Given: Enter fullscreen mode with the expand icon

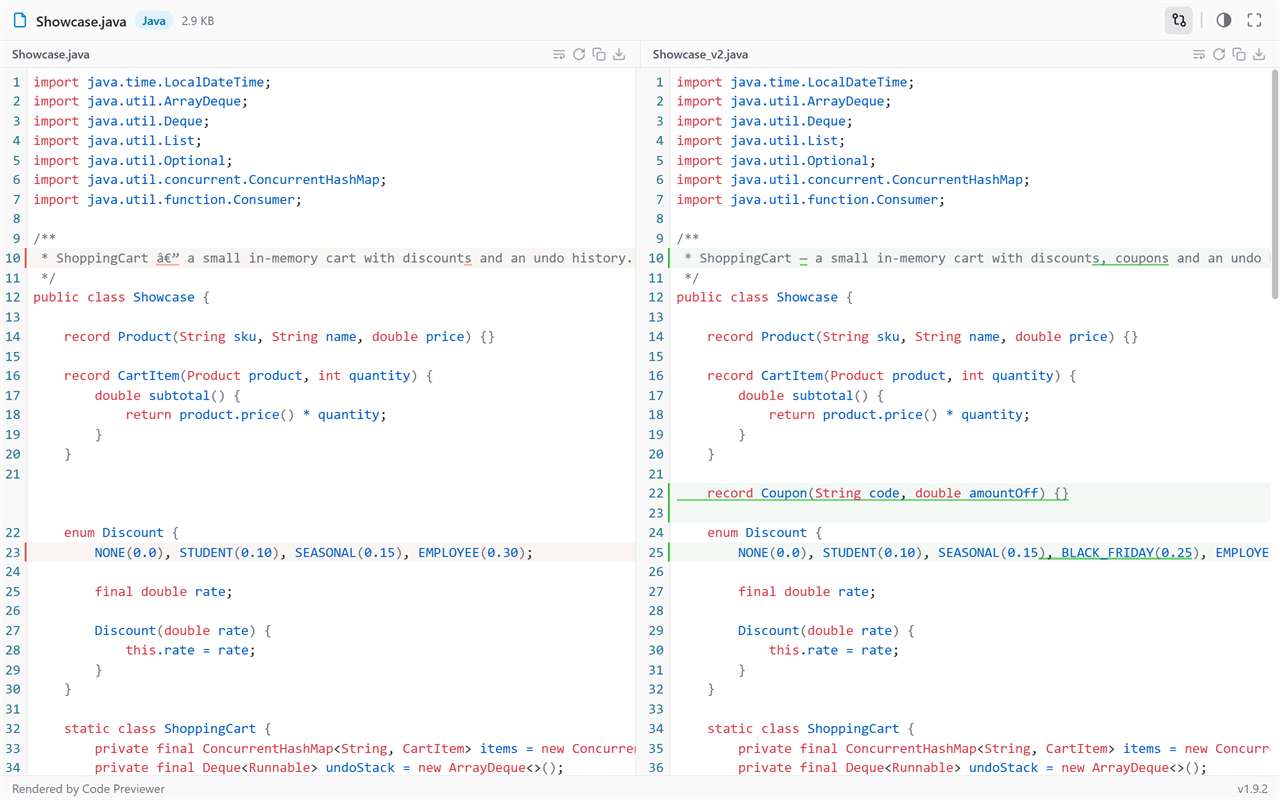Looking at the screenshot, I should [1254, 20].
